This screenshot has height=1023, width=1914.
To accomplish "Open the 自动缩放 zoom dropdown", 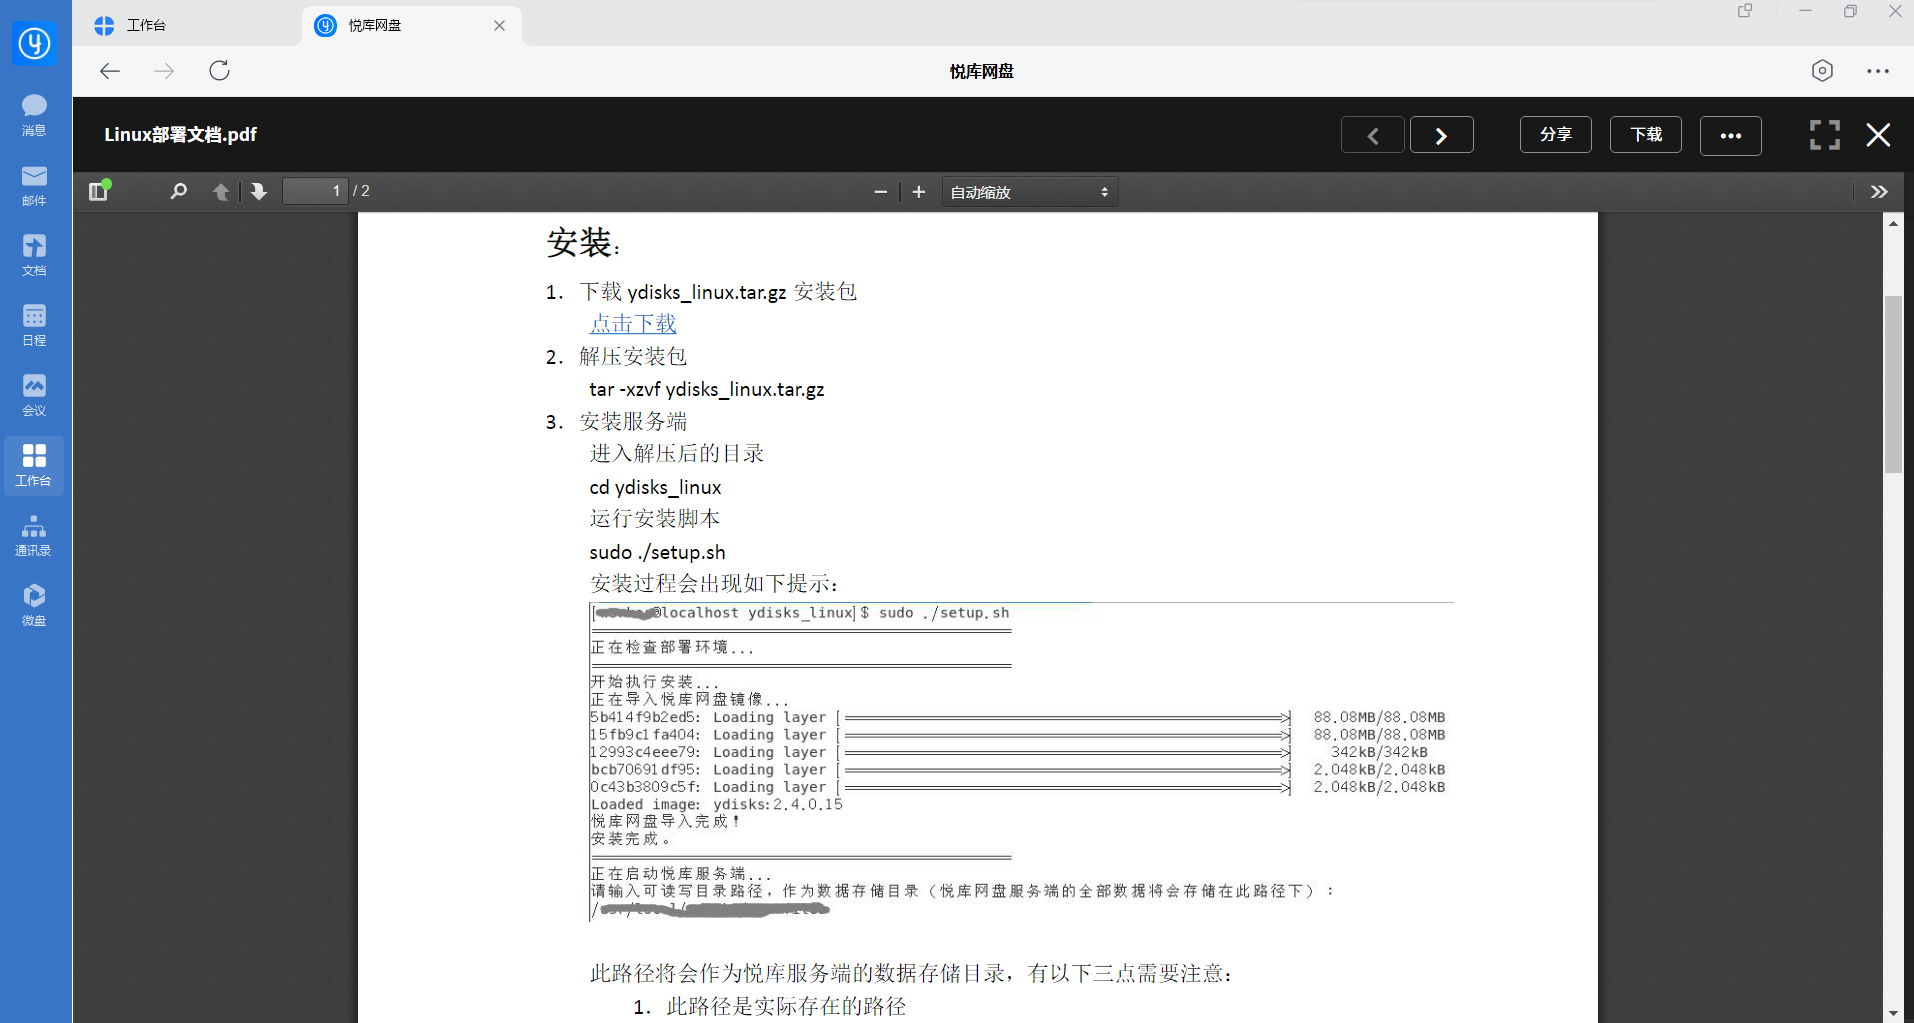I will [1028, 191].
